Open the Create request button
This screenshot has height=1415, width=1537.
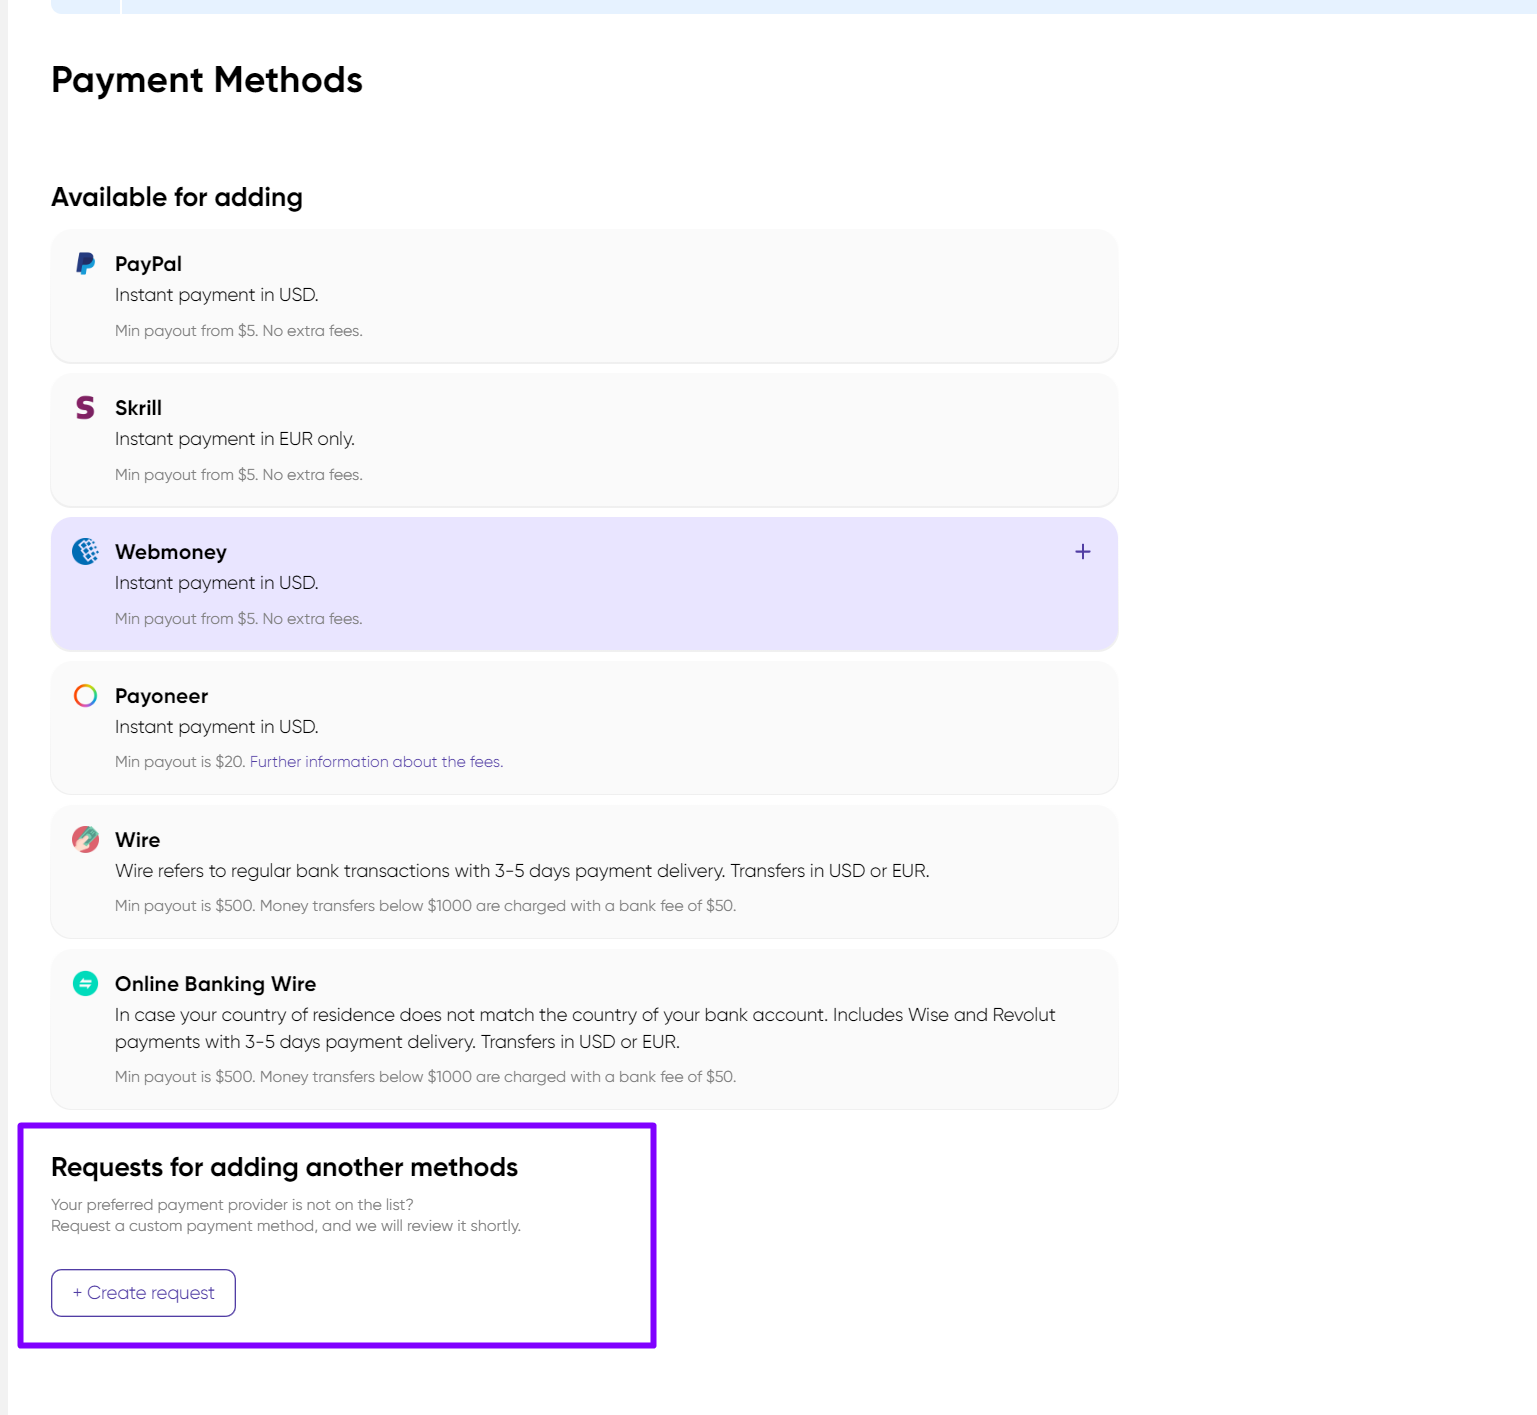tap(143, 1293)
